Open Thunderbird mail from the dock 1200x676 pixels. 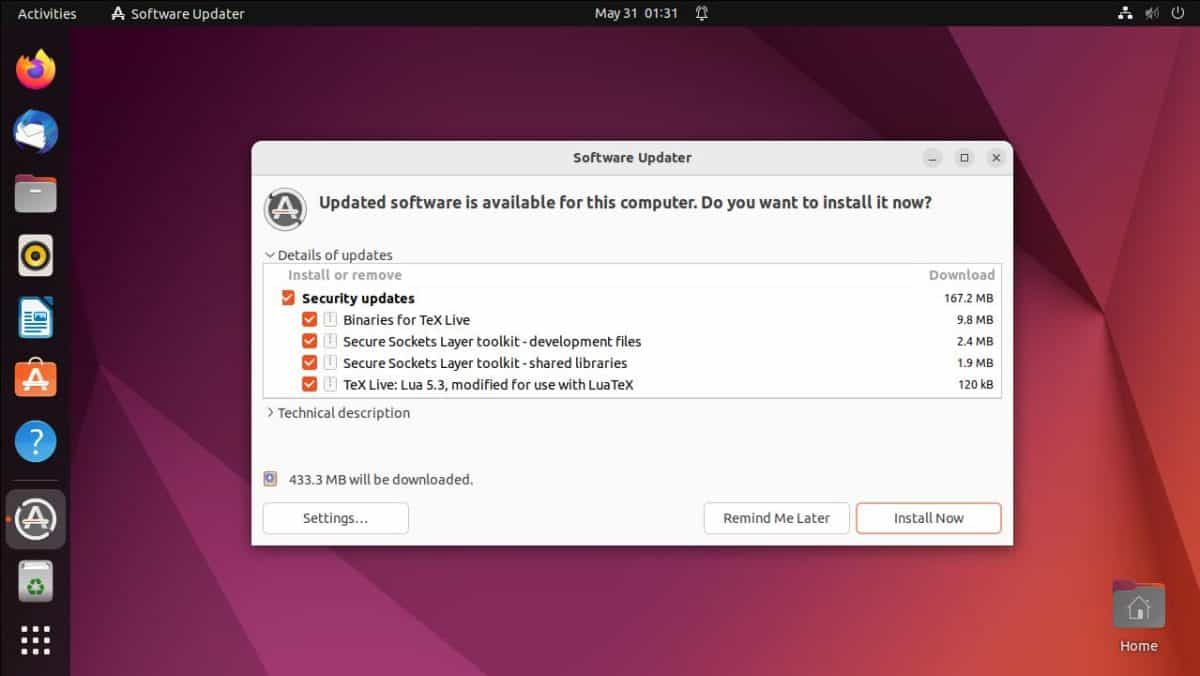coord(35,131)
